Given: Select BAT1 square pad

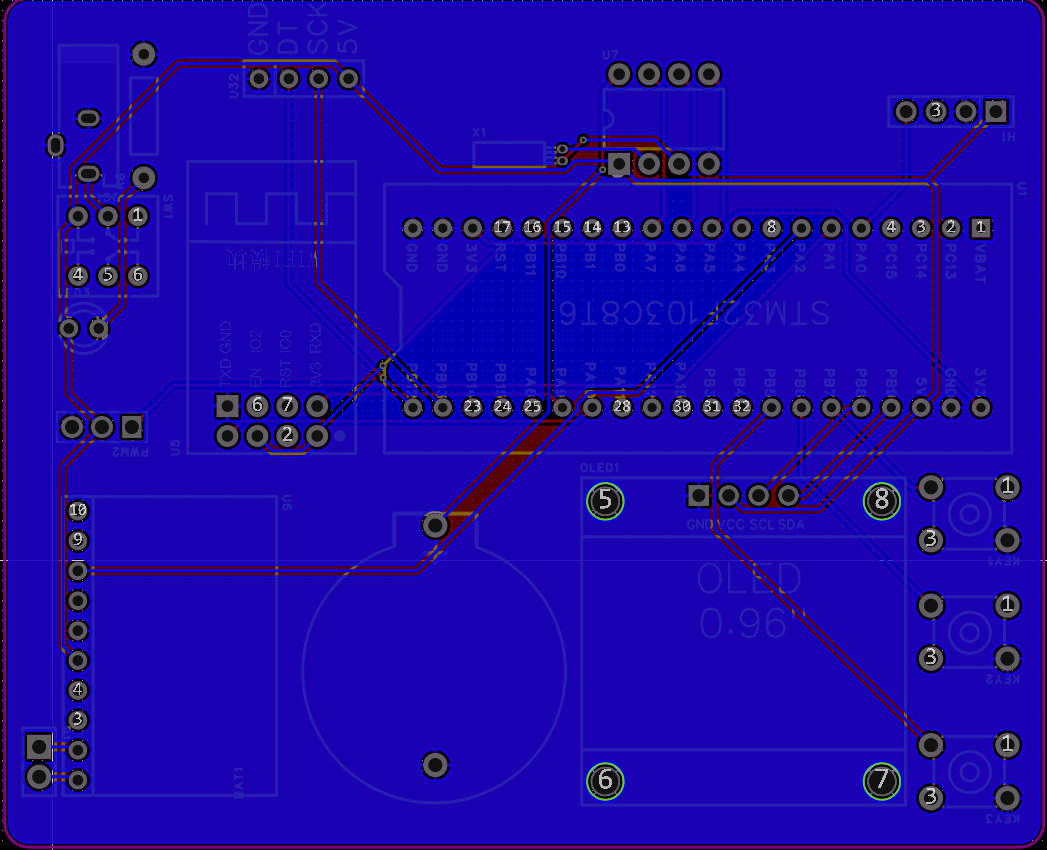Looking at the screenshot, I should 39,747.
